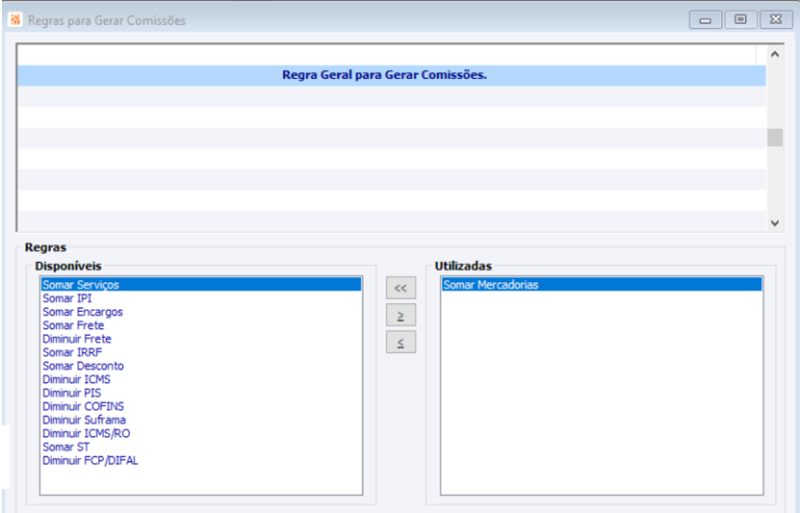
Task: Select the 'Regra Geral para Gerar Comissões.' row
Action: 391,75
